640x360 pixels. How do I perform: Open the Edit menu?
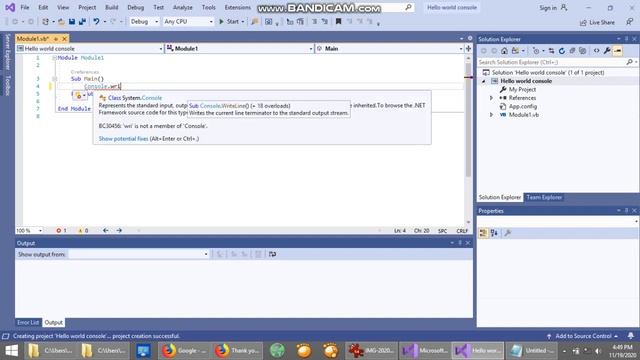43,7
